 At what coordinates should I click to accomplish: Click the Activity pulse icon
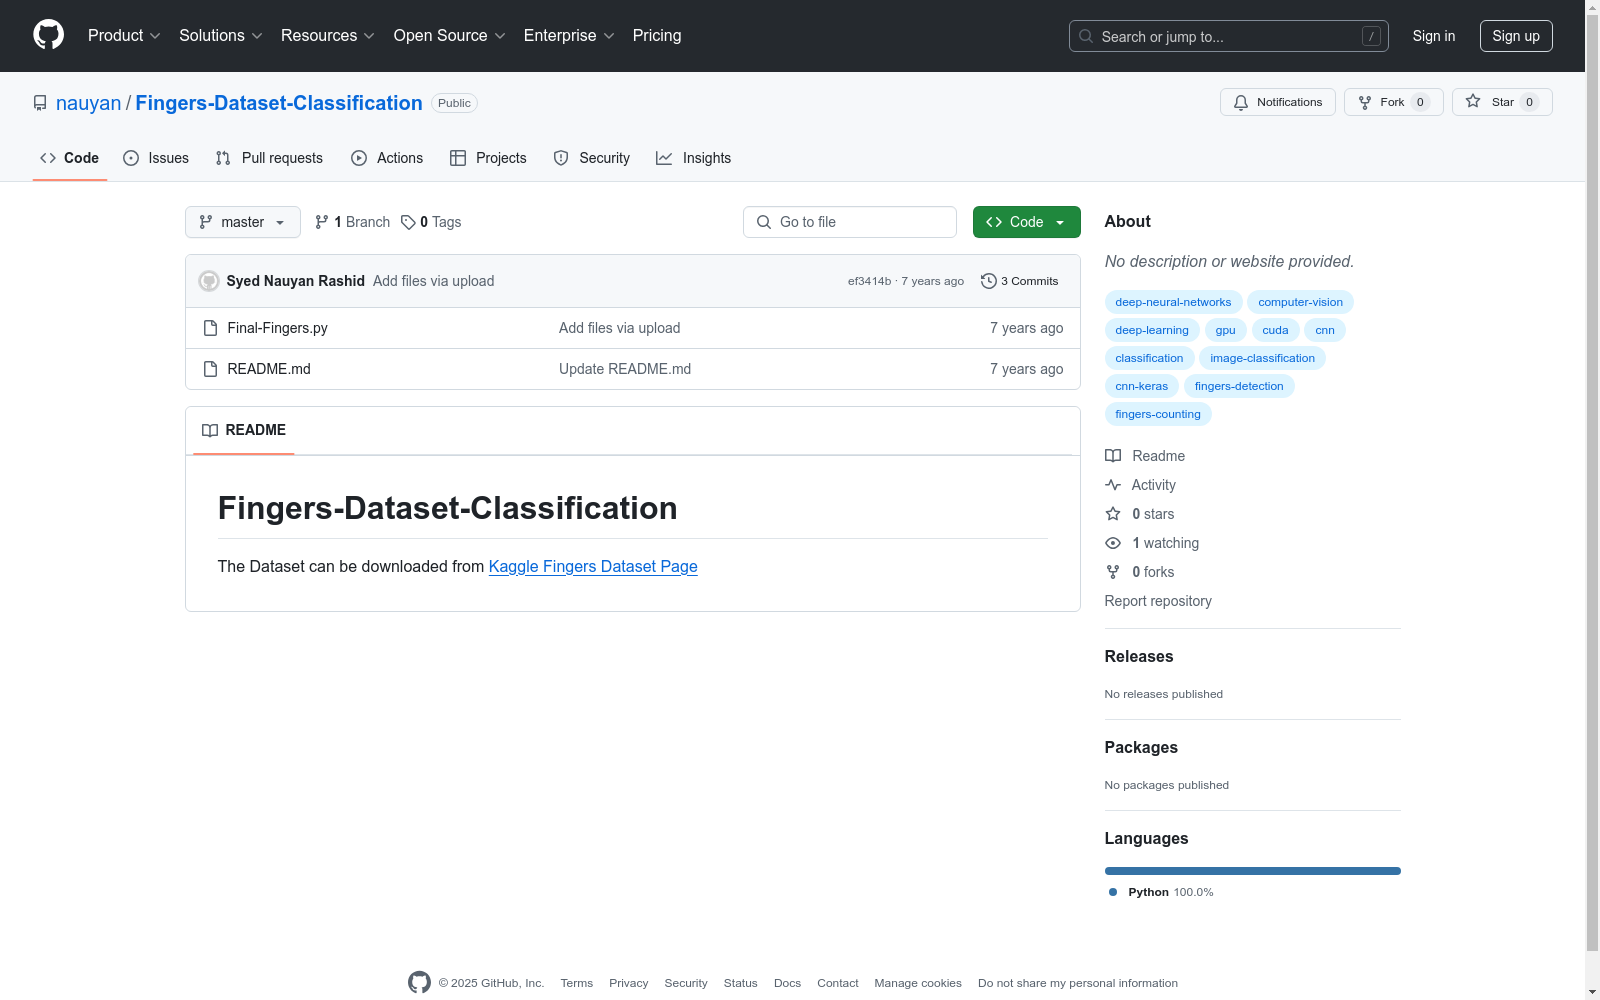pos(1113,485)
